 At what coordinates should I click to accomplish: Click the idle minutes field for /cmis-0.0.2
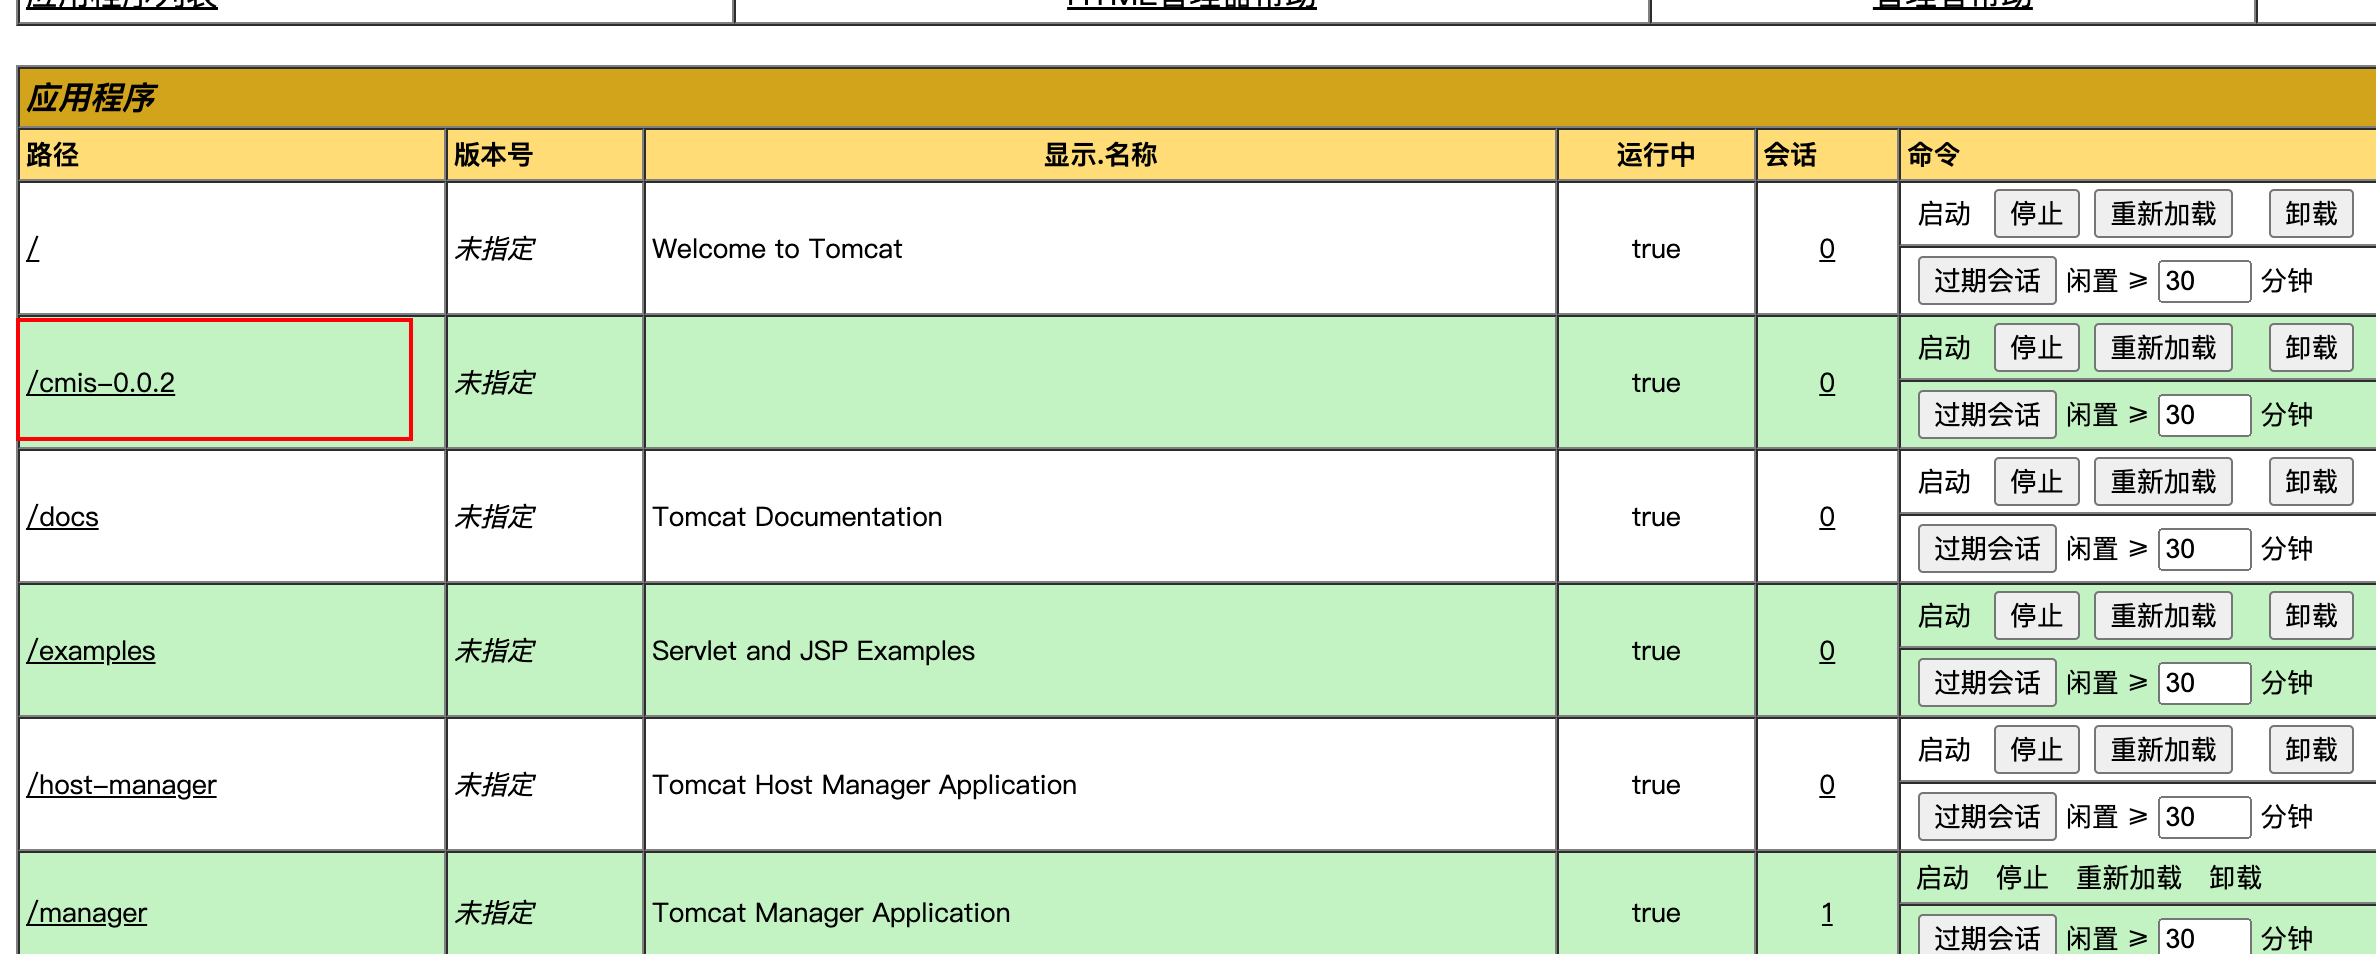click(2205, 415)
